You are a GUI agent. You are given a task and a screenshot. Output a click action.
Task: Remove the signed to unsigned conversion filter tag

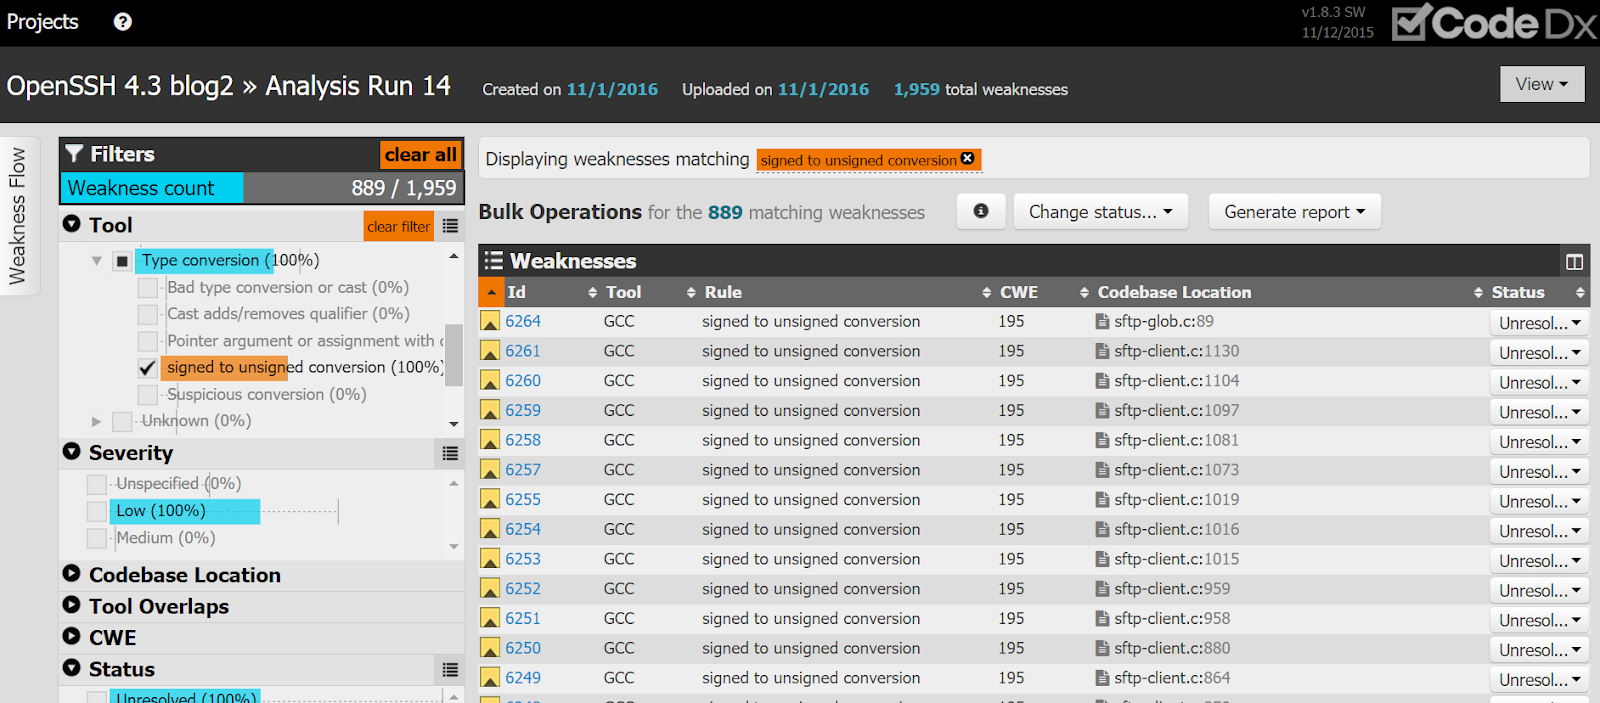(x=967, y=159)
